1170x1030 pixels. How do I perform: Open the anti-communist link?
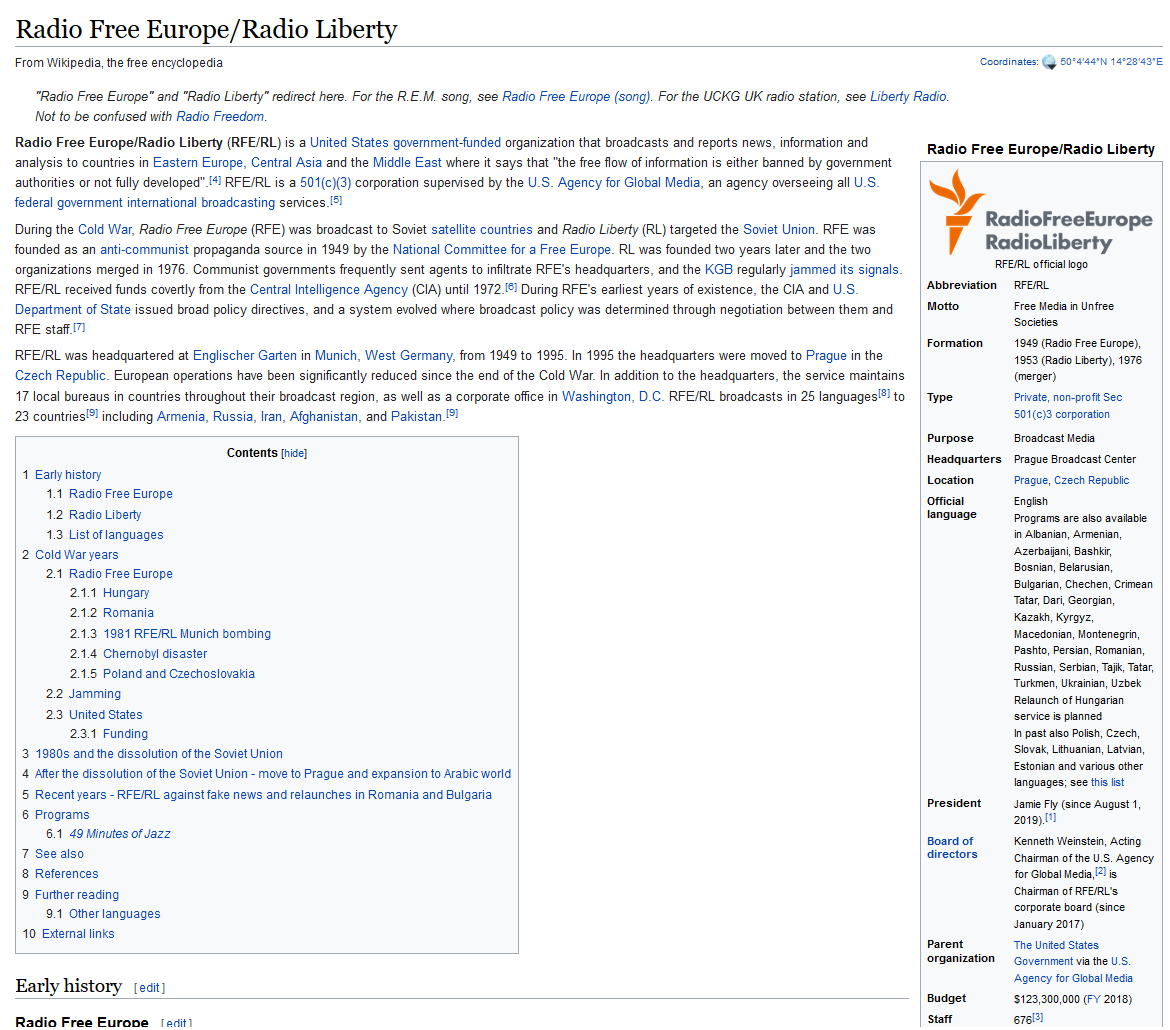(145, 250)
